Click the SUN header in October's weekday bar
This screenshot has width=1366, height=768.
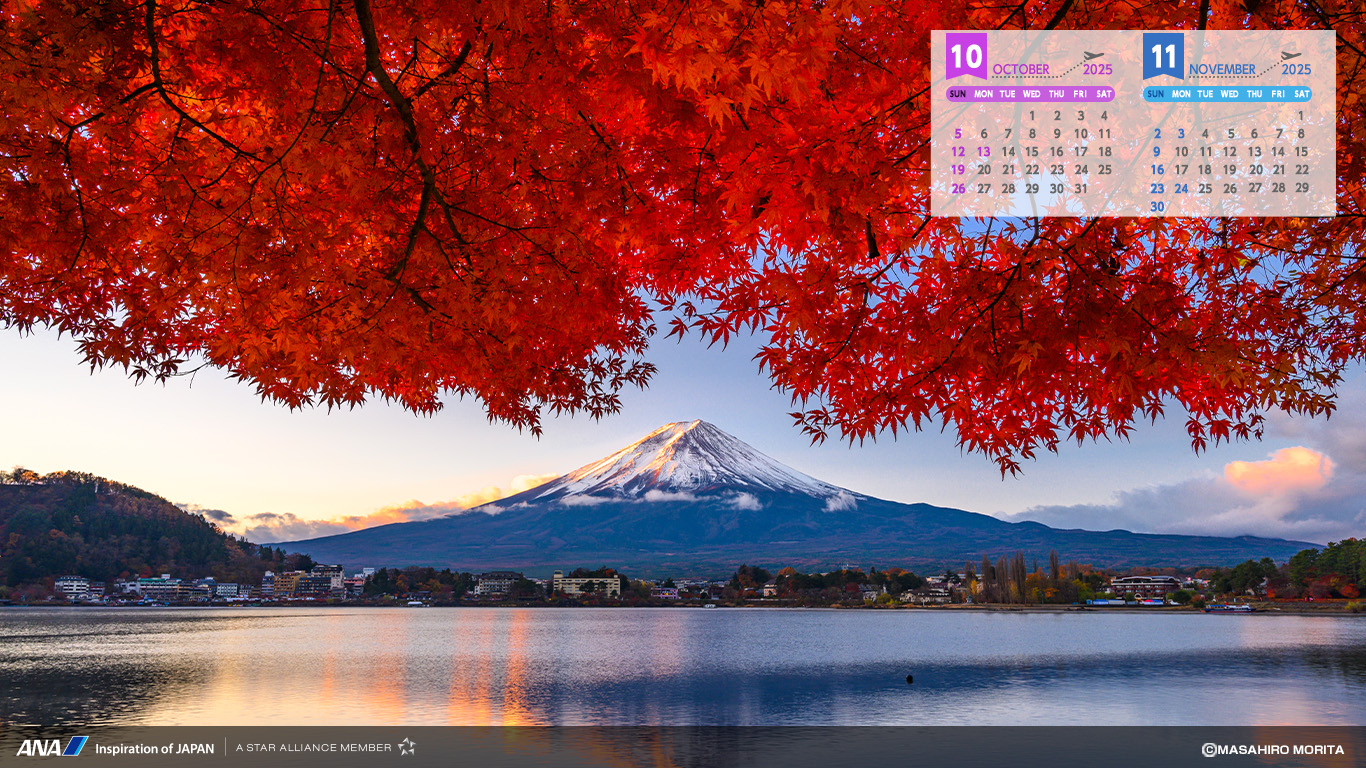click(x=958, y=94)
